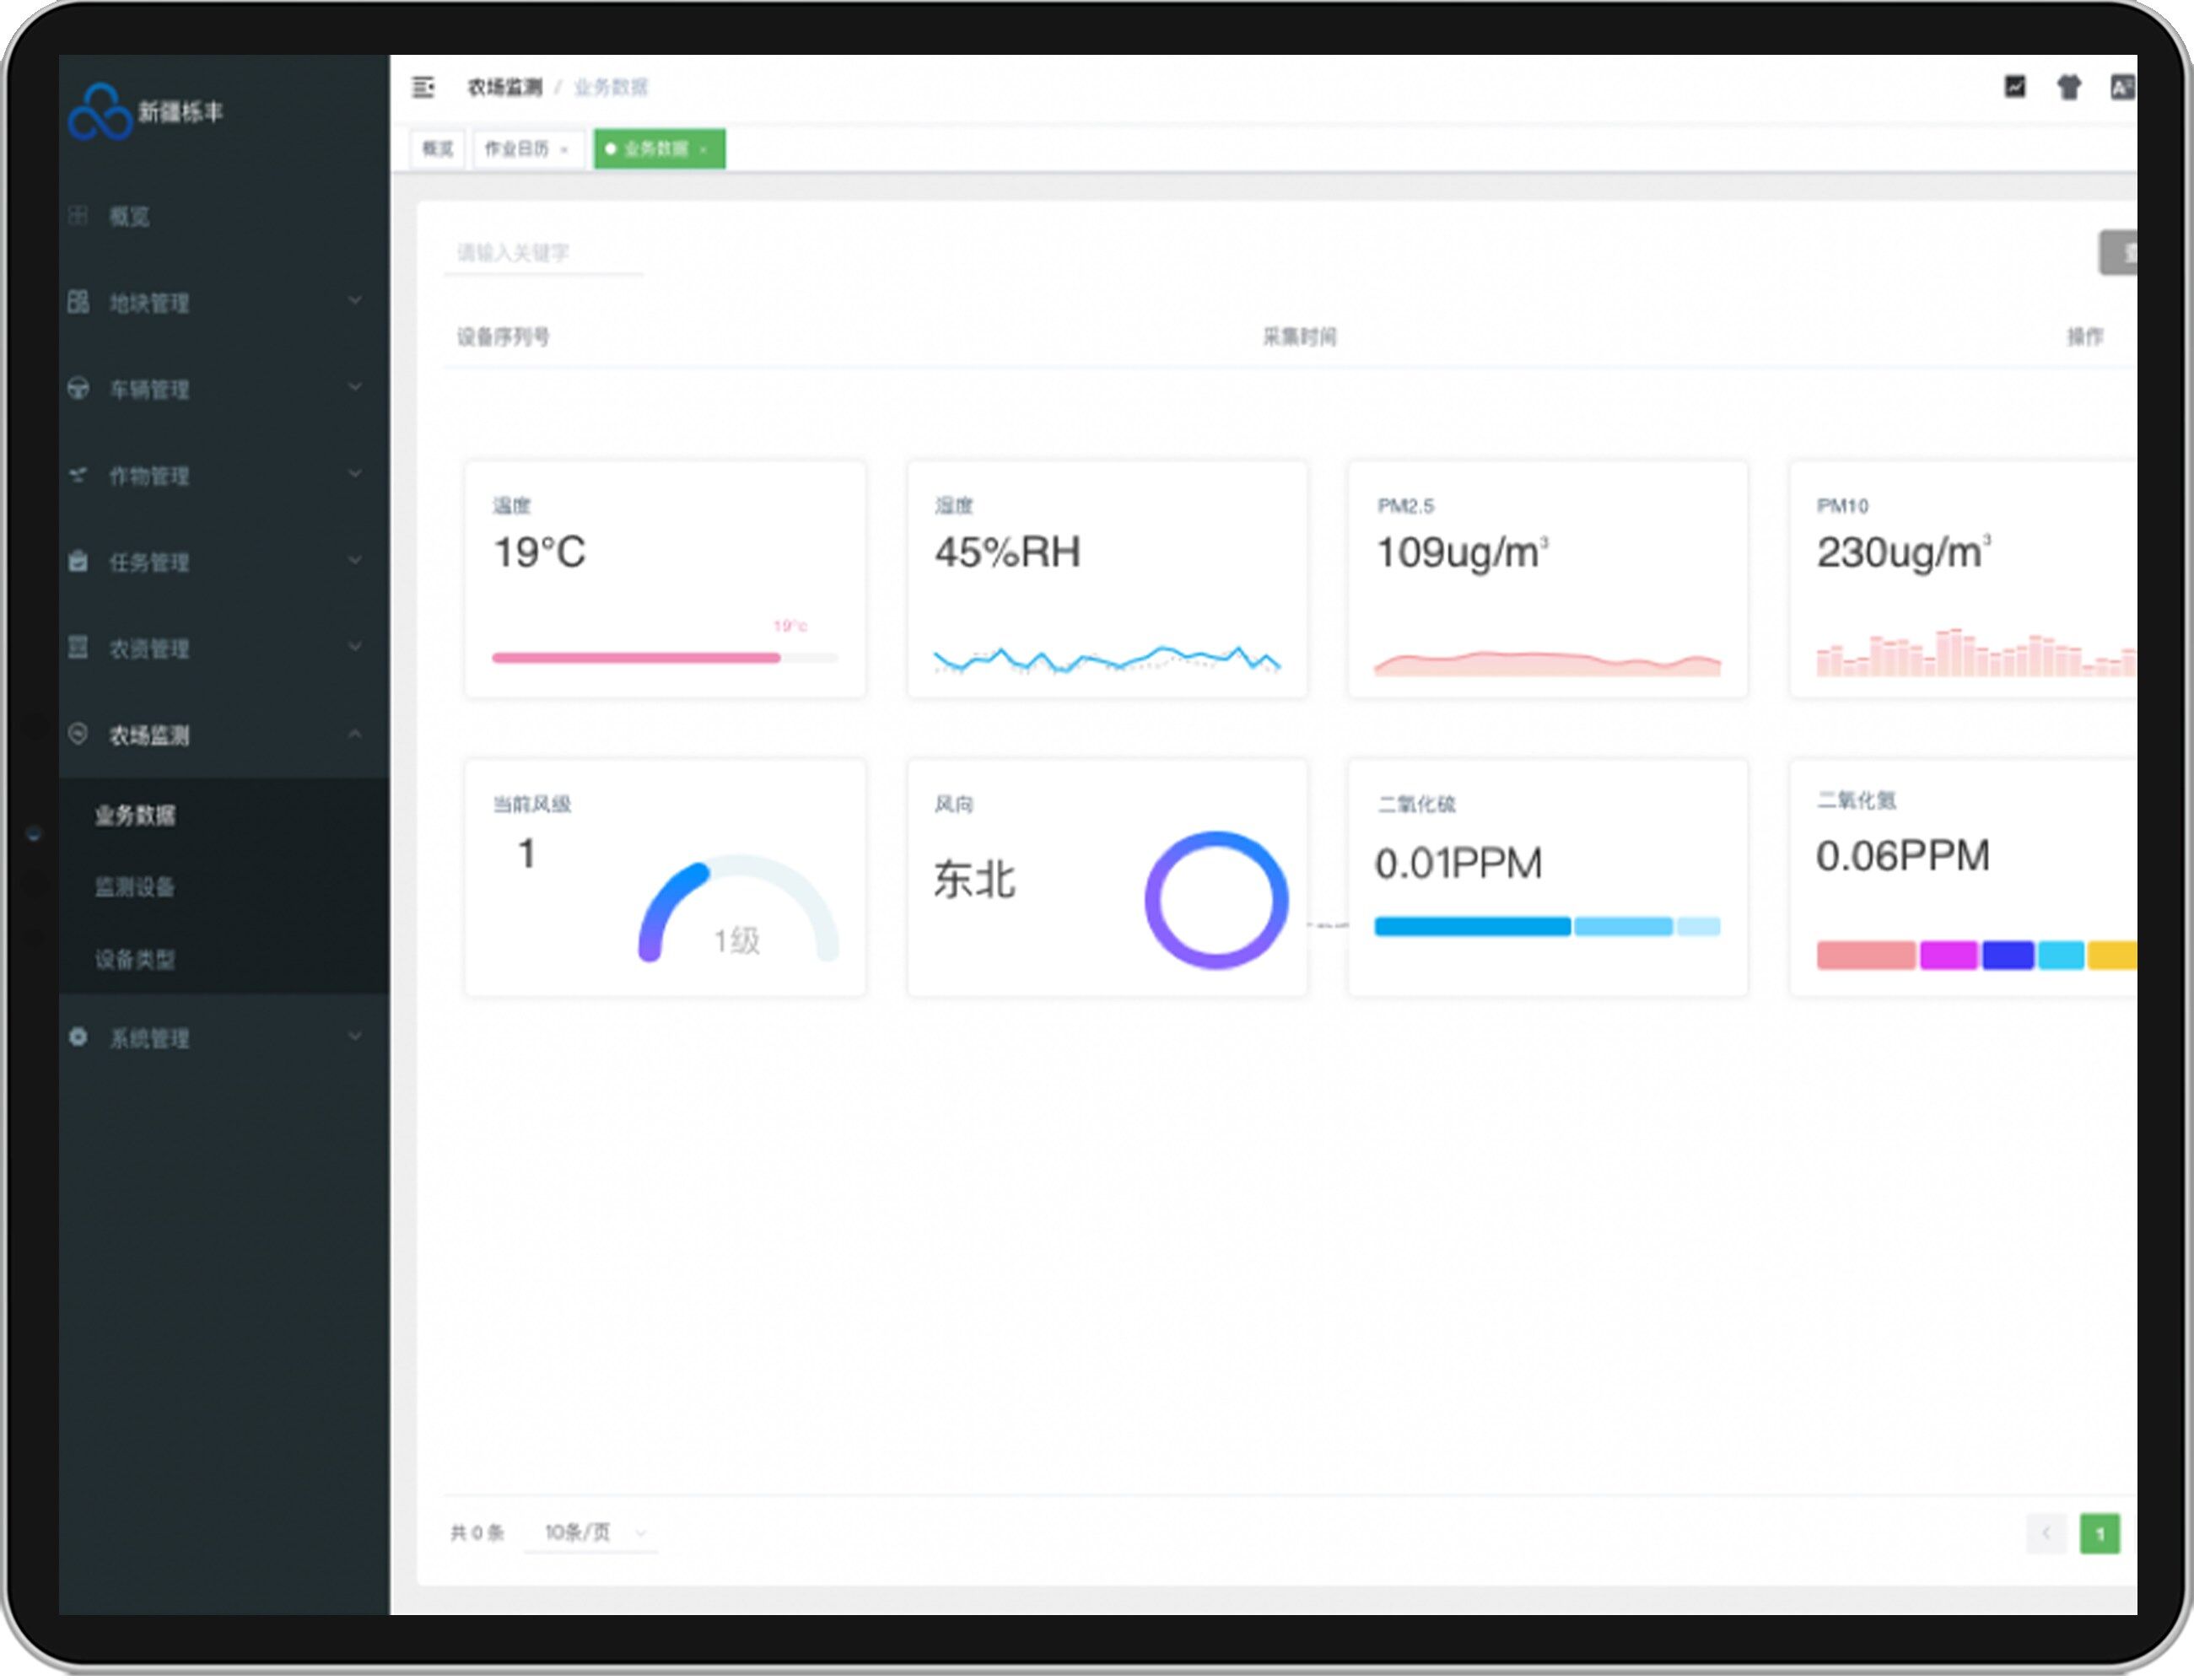Open the chart icon in top bar
Screen dimensions: 2194x1680
click(x=2014, y=87)
